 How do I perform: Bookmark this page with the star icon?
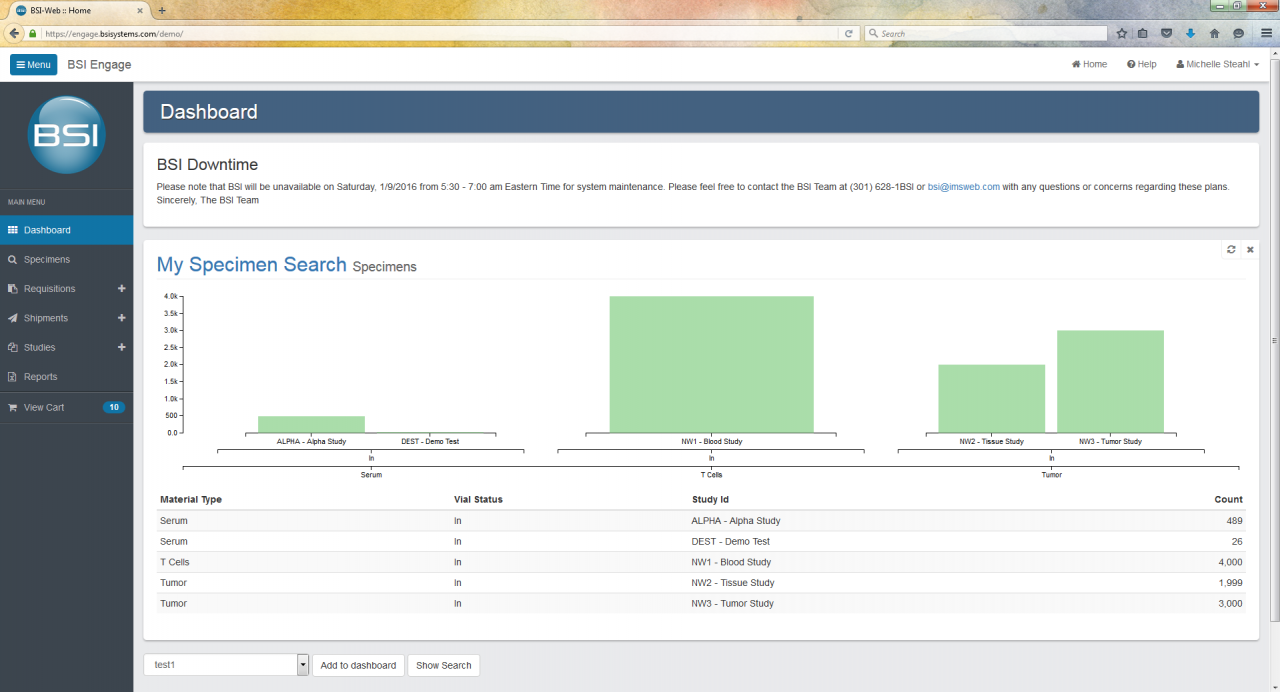pos(1120,33)
